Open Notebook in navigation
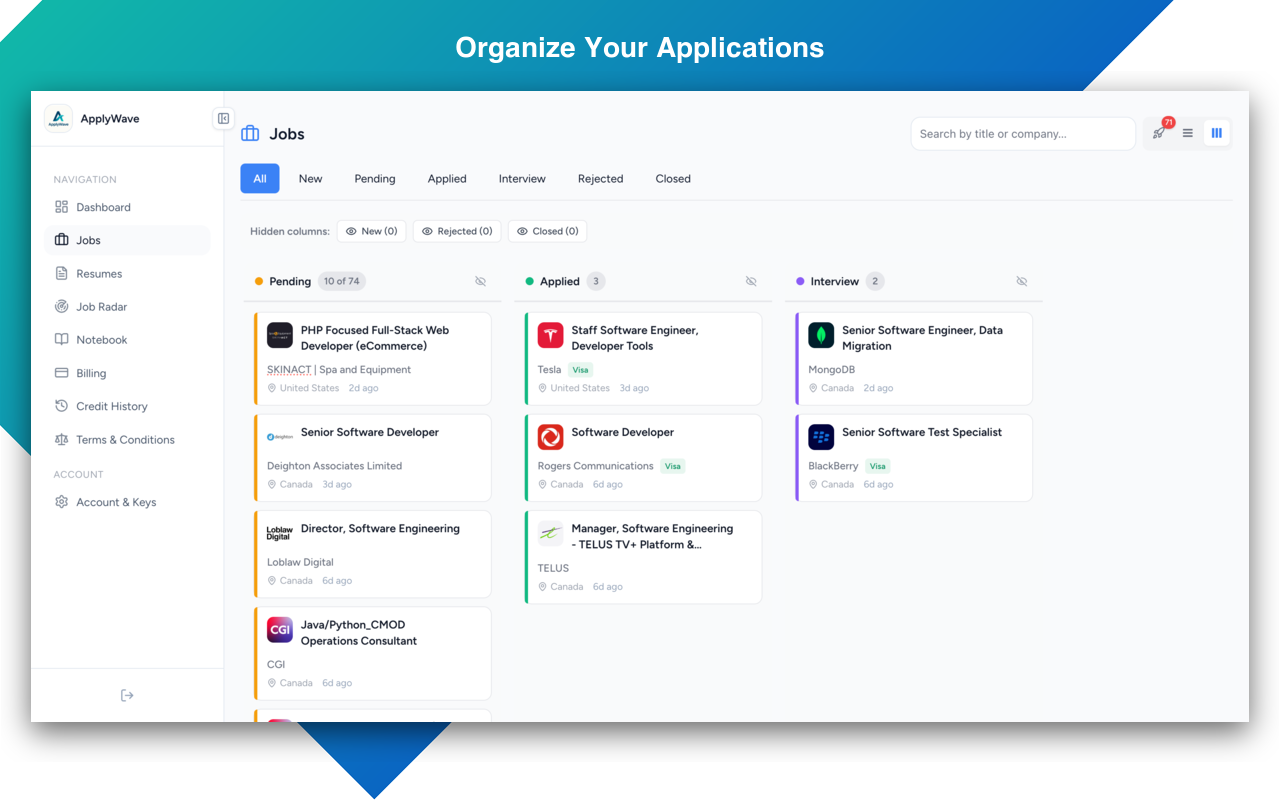 127,340
